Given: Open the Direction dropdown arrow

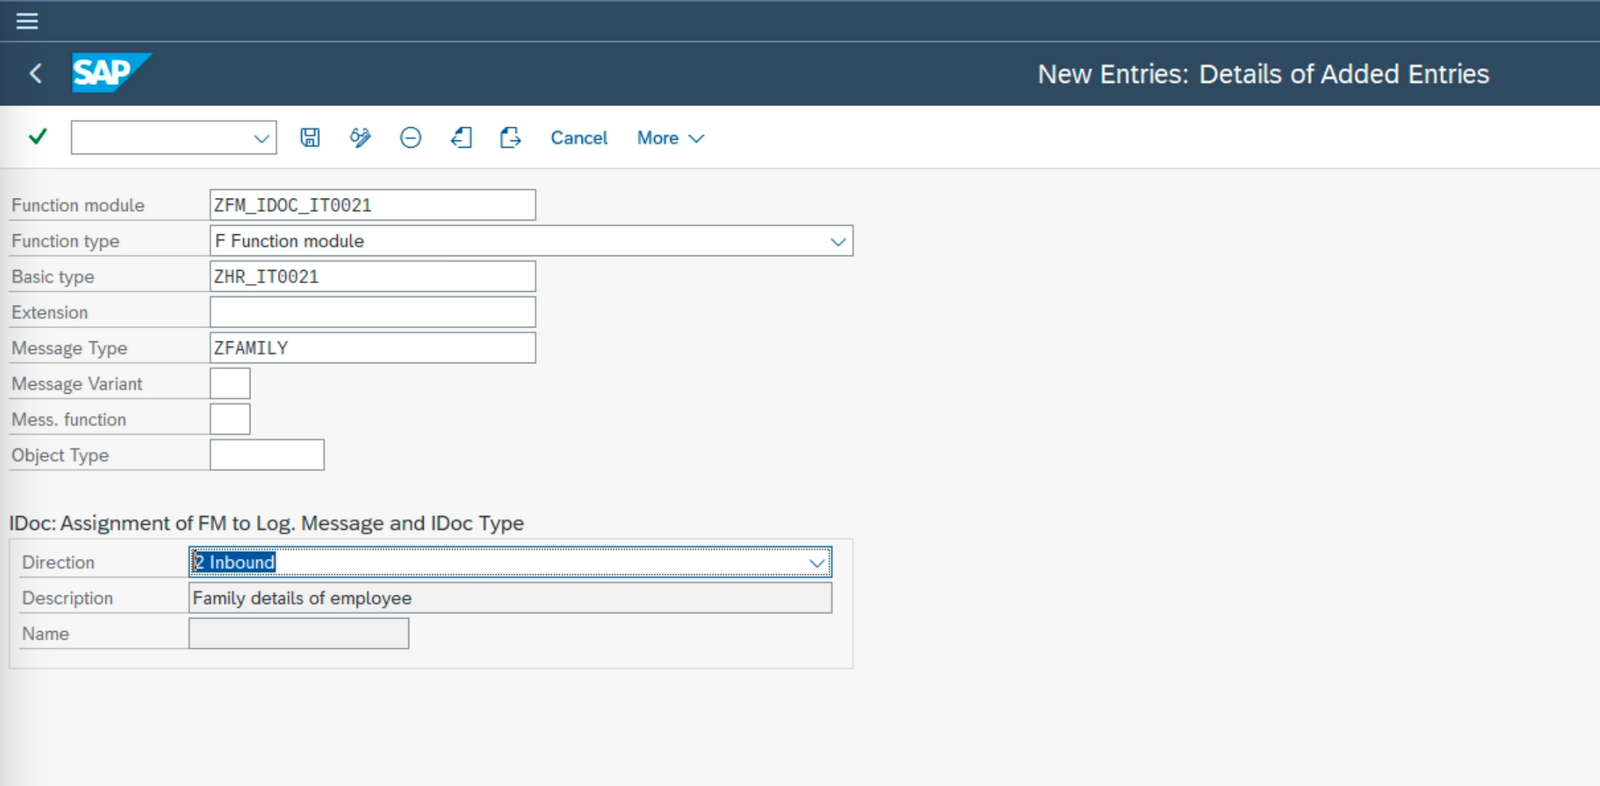Looking at the screenshot, I should (x=817, y=563).
